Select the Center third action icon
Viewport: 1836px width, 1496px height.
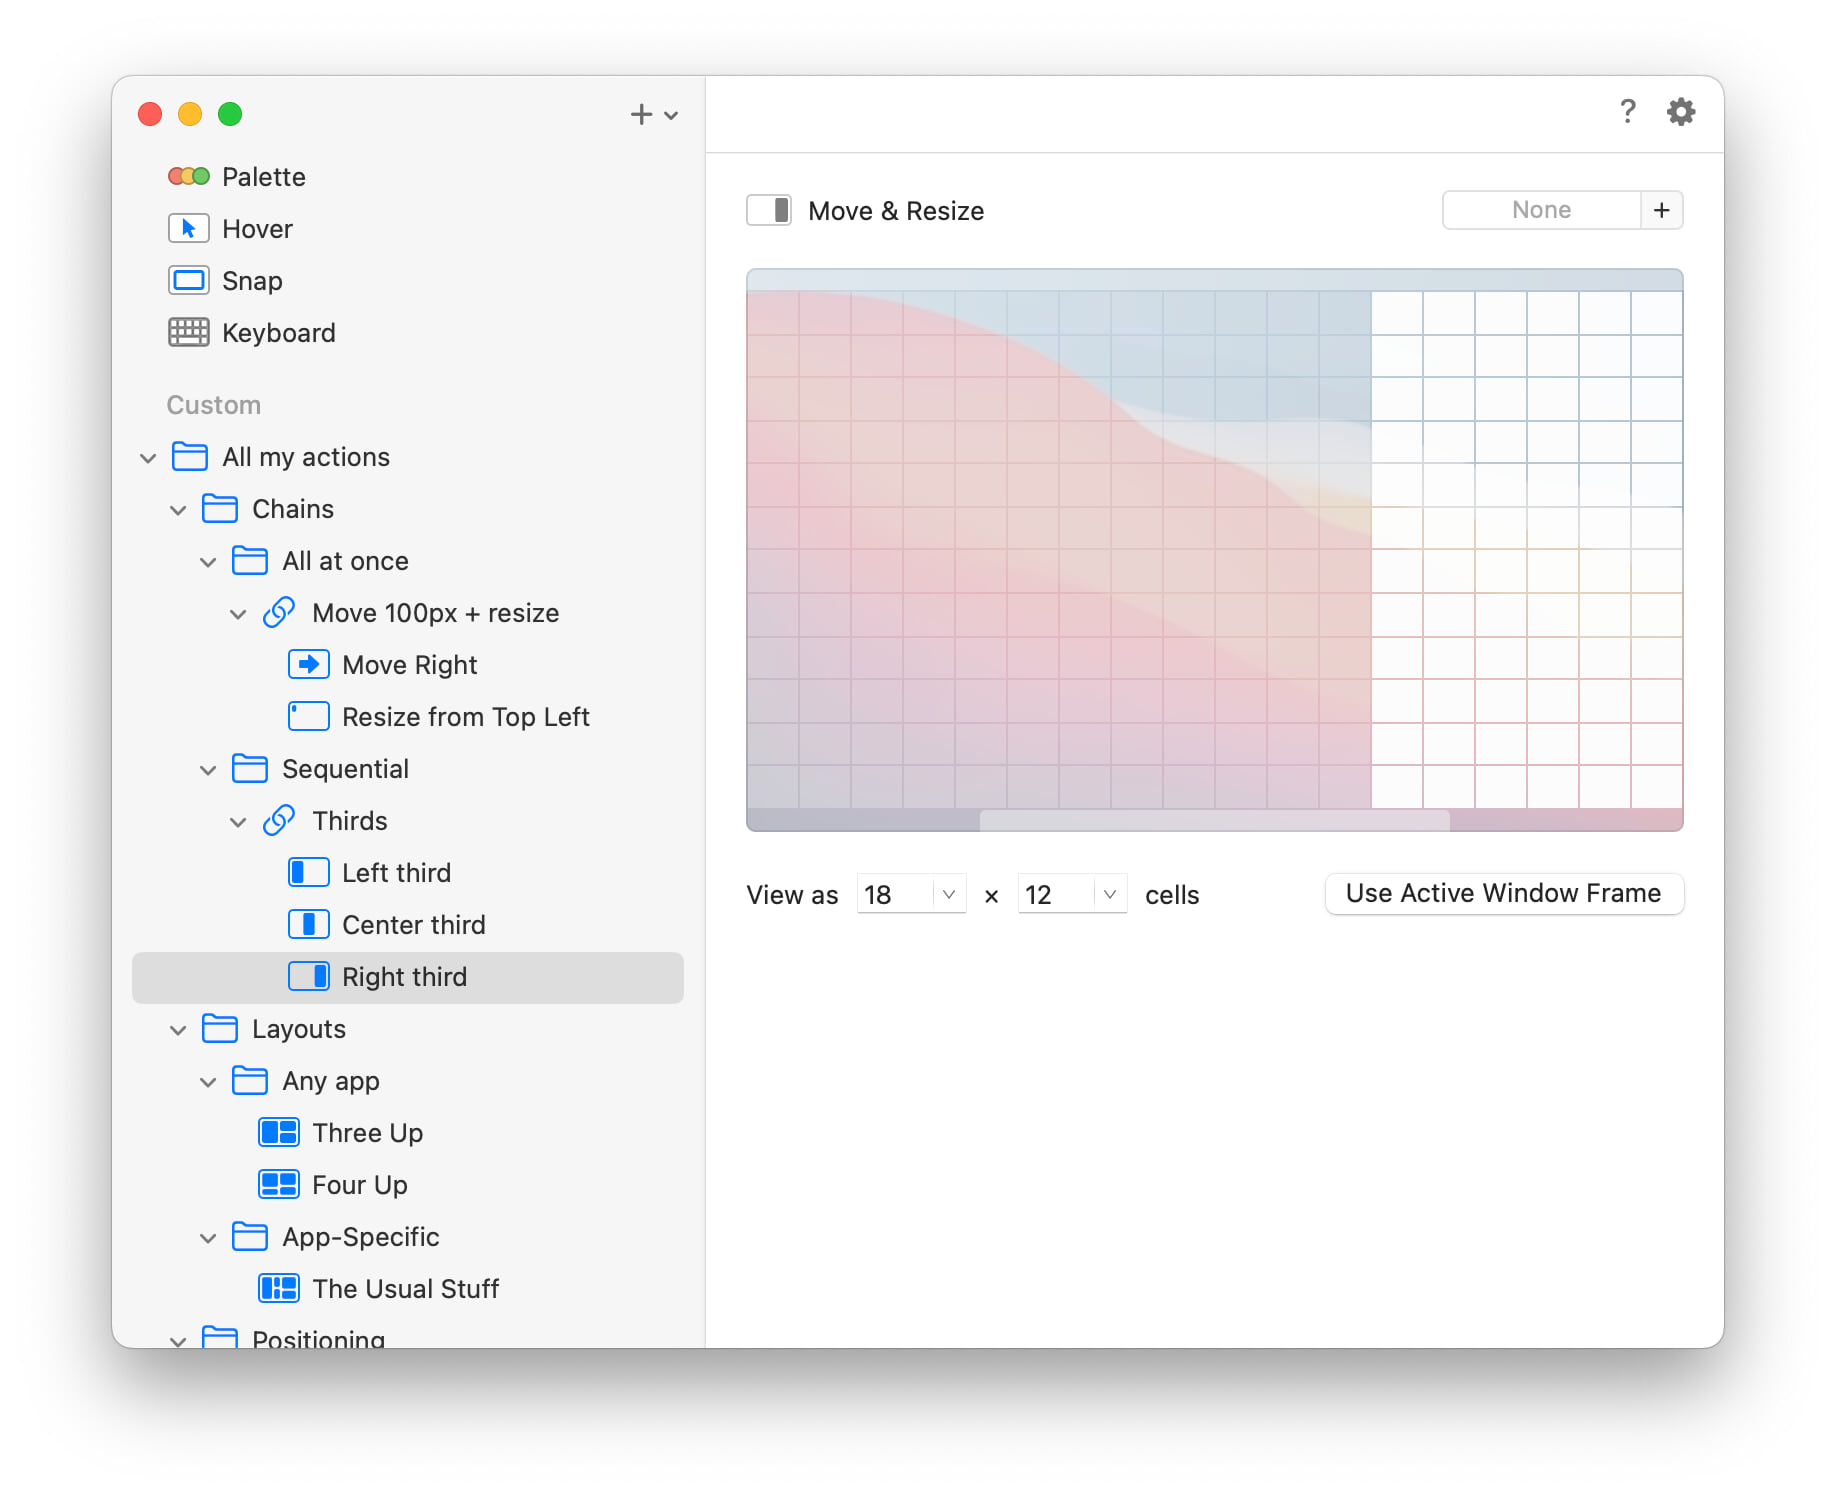pyautogui.click(x=308, y=925)
